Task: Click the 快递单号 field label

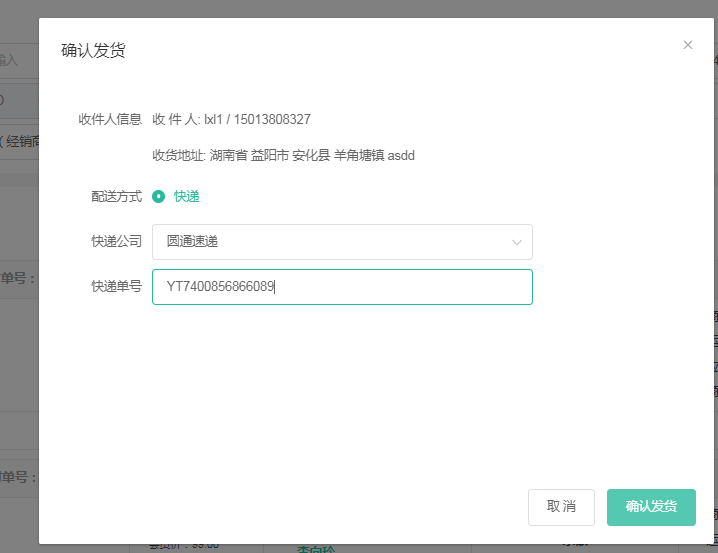Action: pos(116,287)
